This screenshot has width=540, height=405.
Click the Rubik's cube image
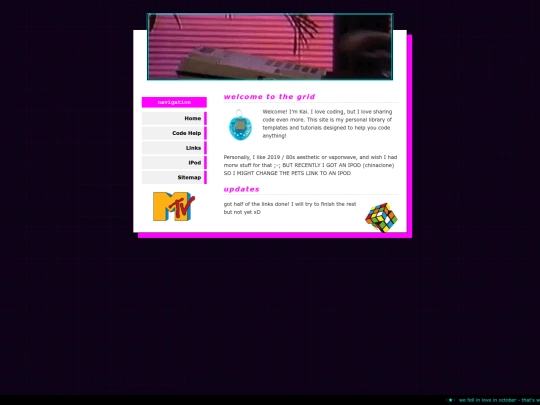pyautogui.click(x=381, y=217)
